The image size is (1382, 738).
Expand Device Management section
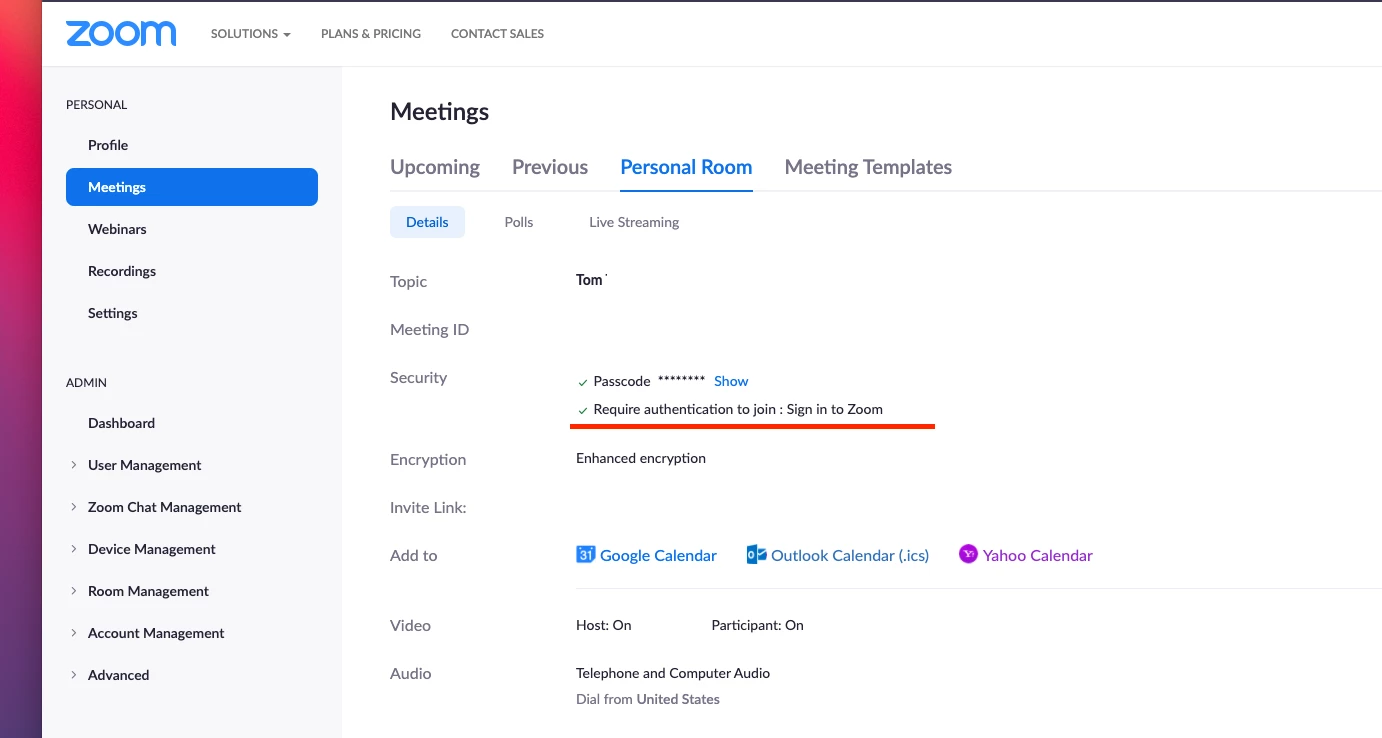tap(73, 549)
